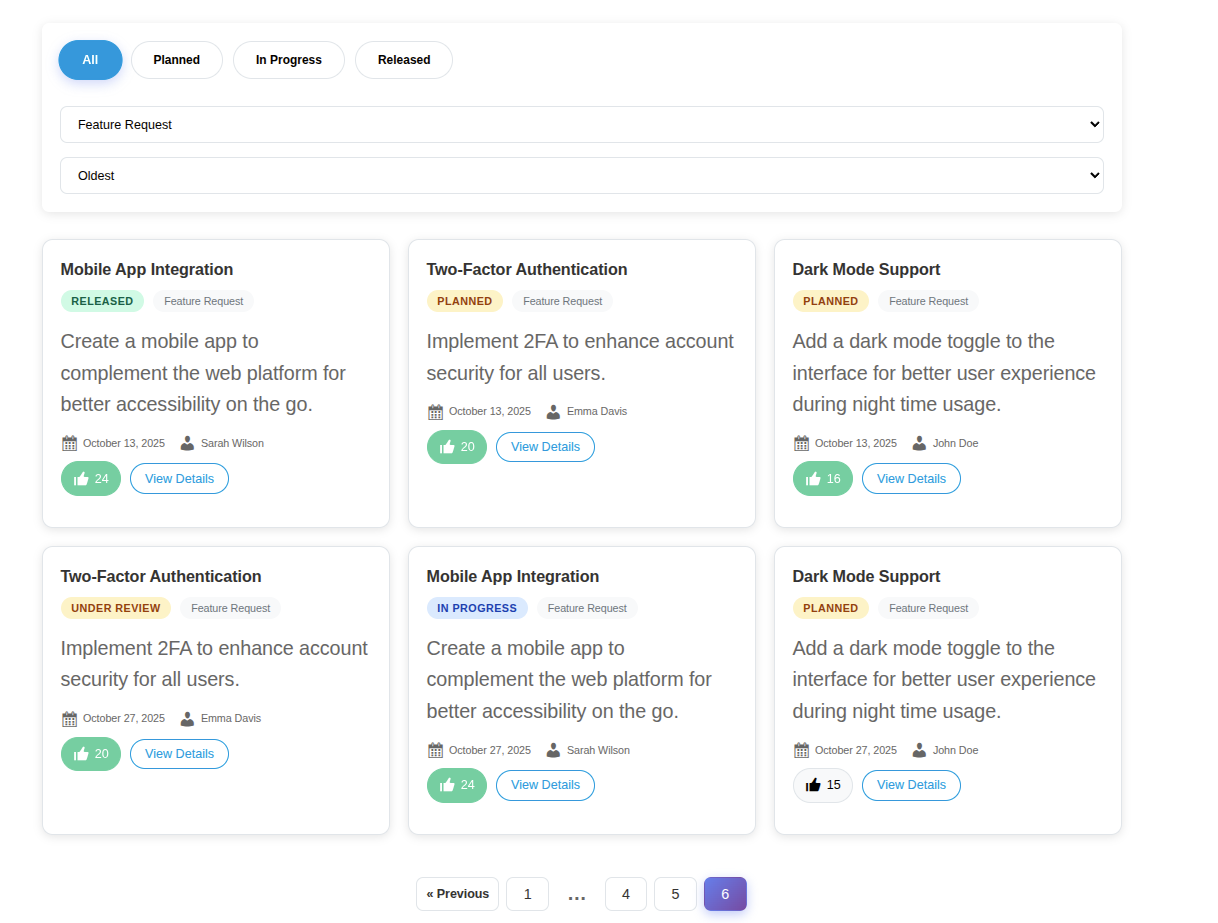Toggle the 15-vote thumbs-up on Dark Mode Support
Image resolution: width=1218 pixels, height=923 pixels.
click(x=823, y=785)
